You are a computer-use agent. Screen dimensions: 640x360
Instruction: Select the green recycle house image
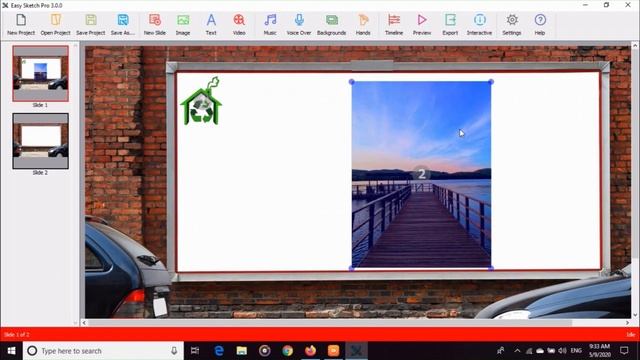click(x=201, y=101)
